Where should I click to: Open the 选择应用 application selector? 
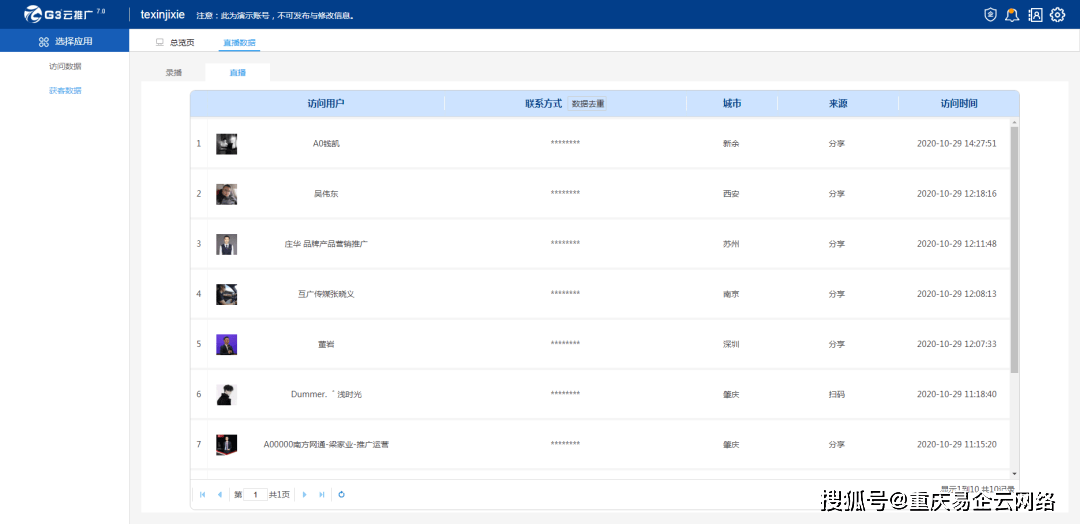point(65,41)
